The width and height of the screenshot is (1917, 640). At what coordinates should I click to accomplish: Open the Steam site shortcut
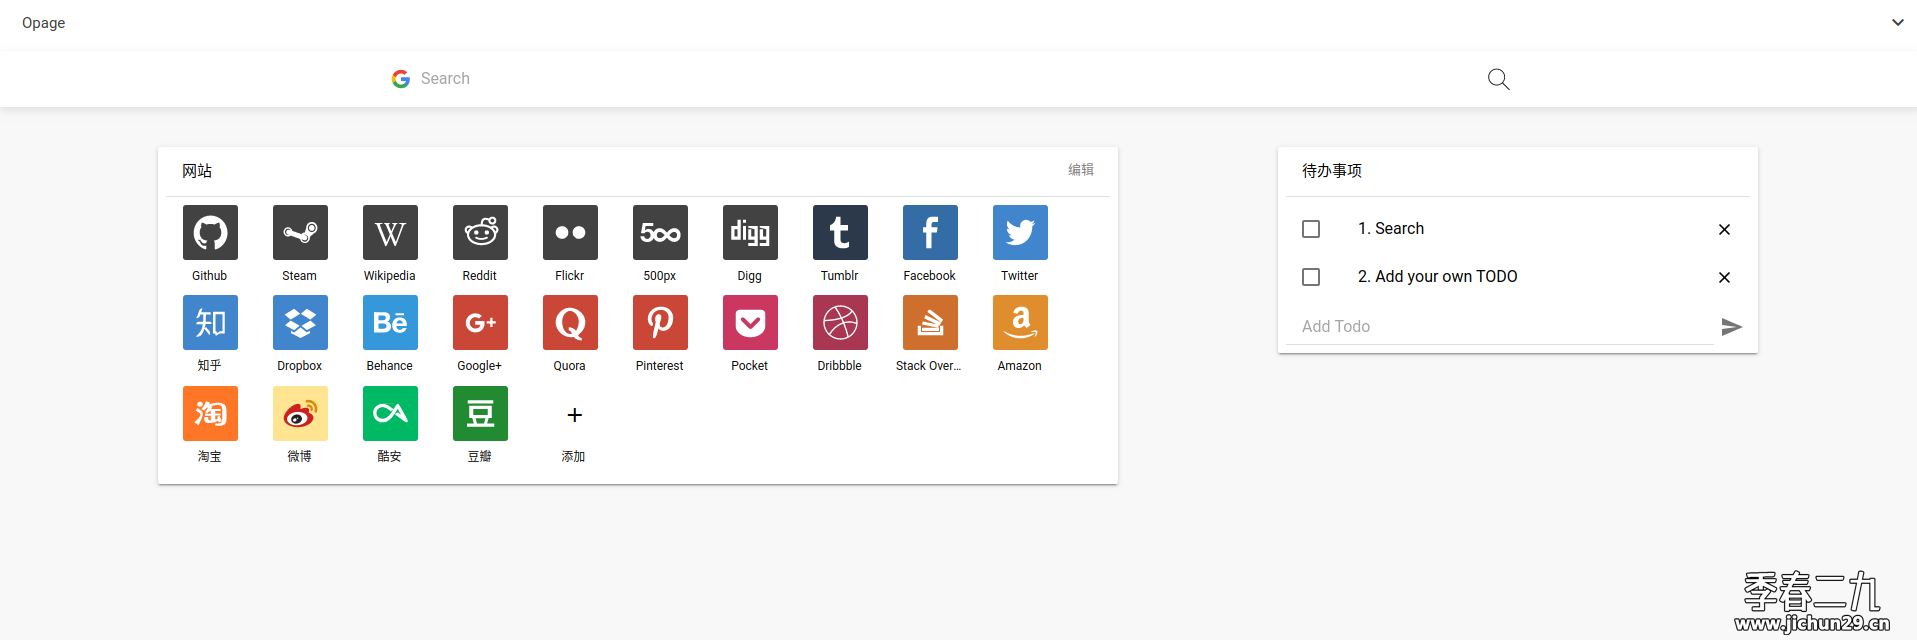click(x=300, y=232)
